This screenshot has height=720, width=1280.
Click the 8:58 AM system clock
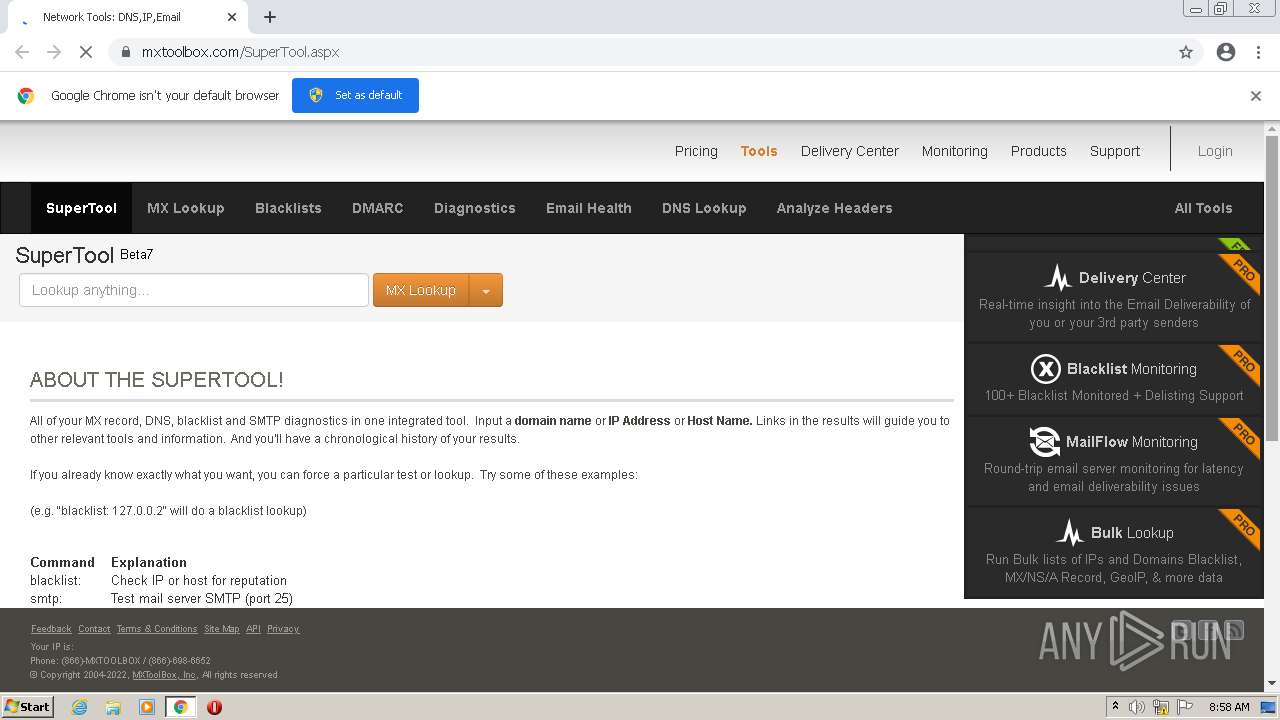click(x=1229, y=707)
